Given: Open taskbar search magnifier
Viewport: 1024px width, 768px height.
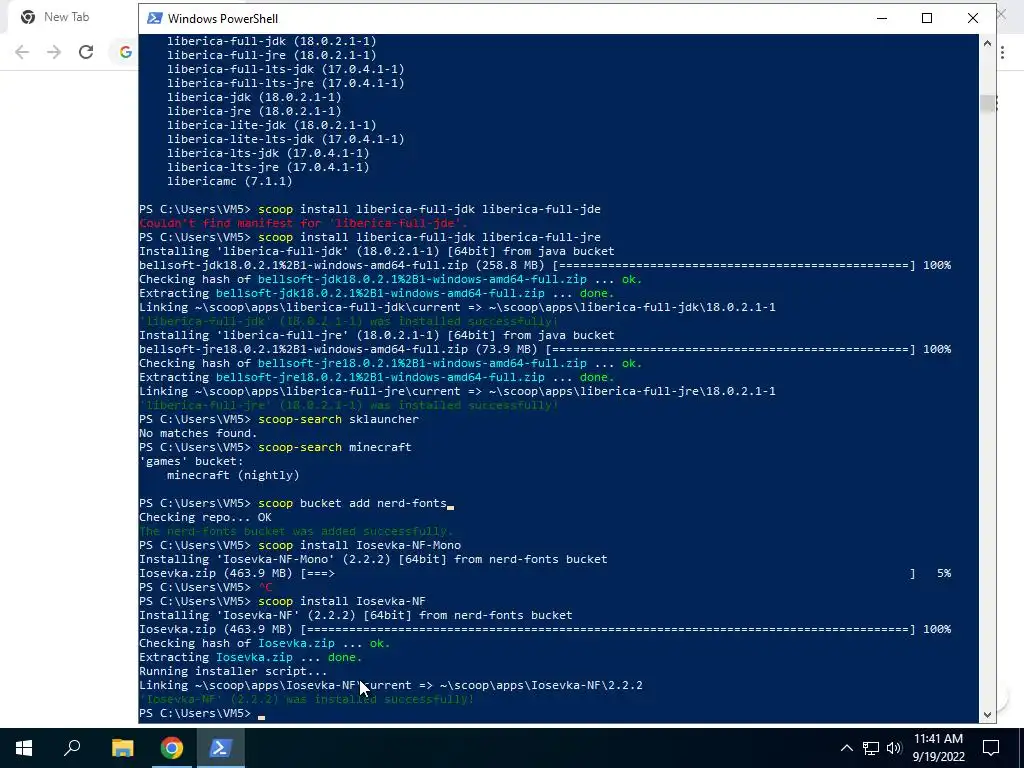Looking at the screenshot, I should 72,748.
